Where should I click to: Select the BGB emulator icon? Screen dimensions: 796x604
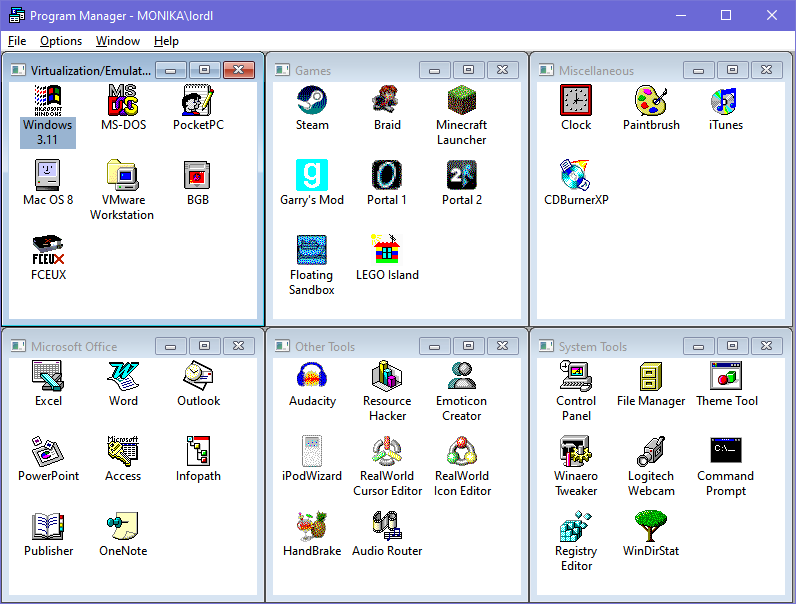pos(198,175)
